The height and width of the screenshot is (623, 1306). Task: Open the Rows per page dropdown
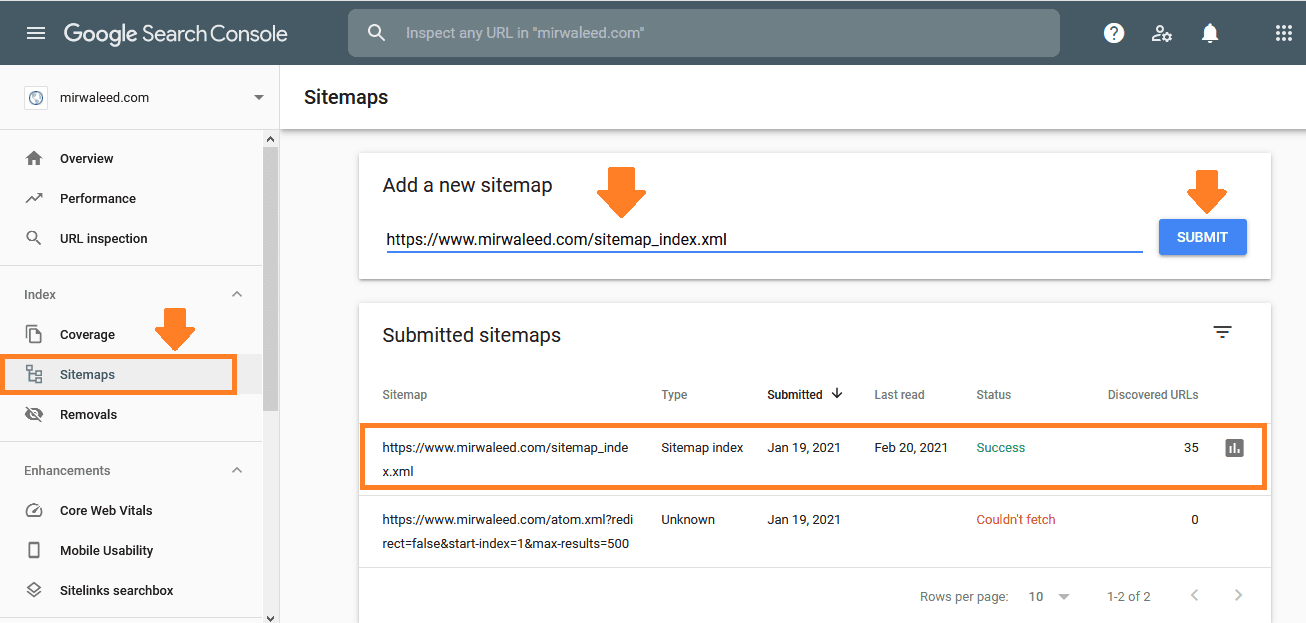[x=1049, y=596]
